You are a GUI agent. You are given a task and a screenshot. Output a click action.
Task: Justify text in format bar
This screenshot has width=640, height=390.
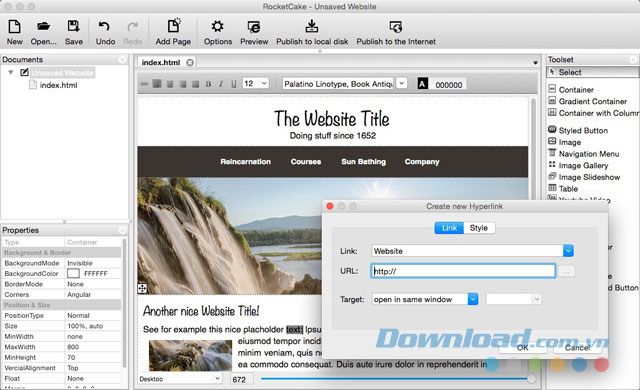pyautogui.click(x=196, y=84)
